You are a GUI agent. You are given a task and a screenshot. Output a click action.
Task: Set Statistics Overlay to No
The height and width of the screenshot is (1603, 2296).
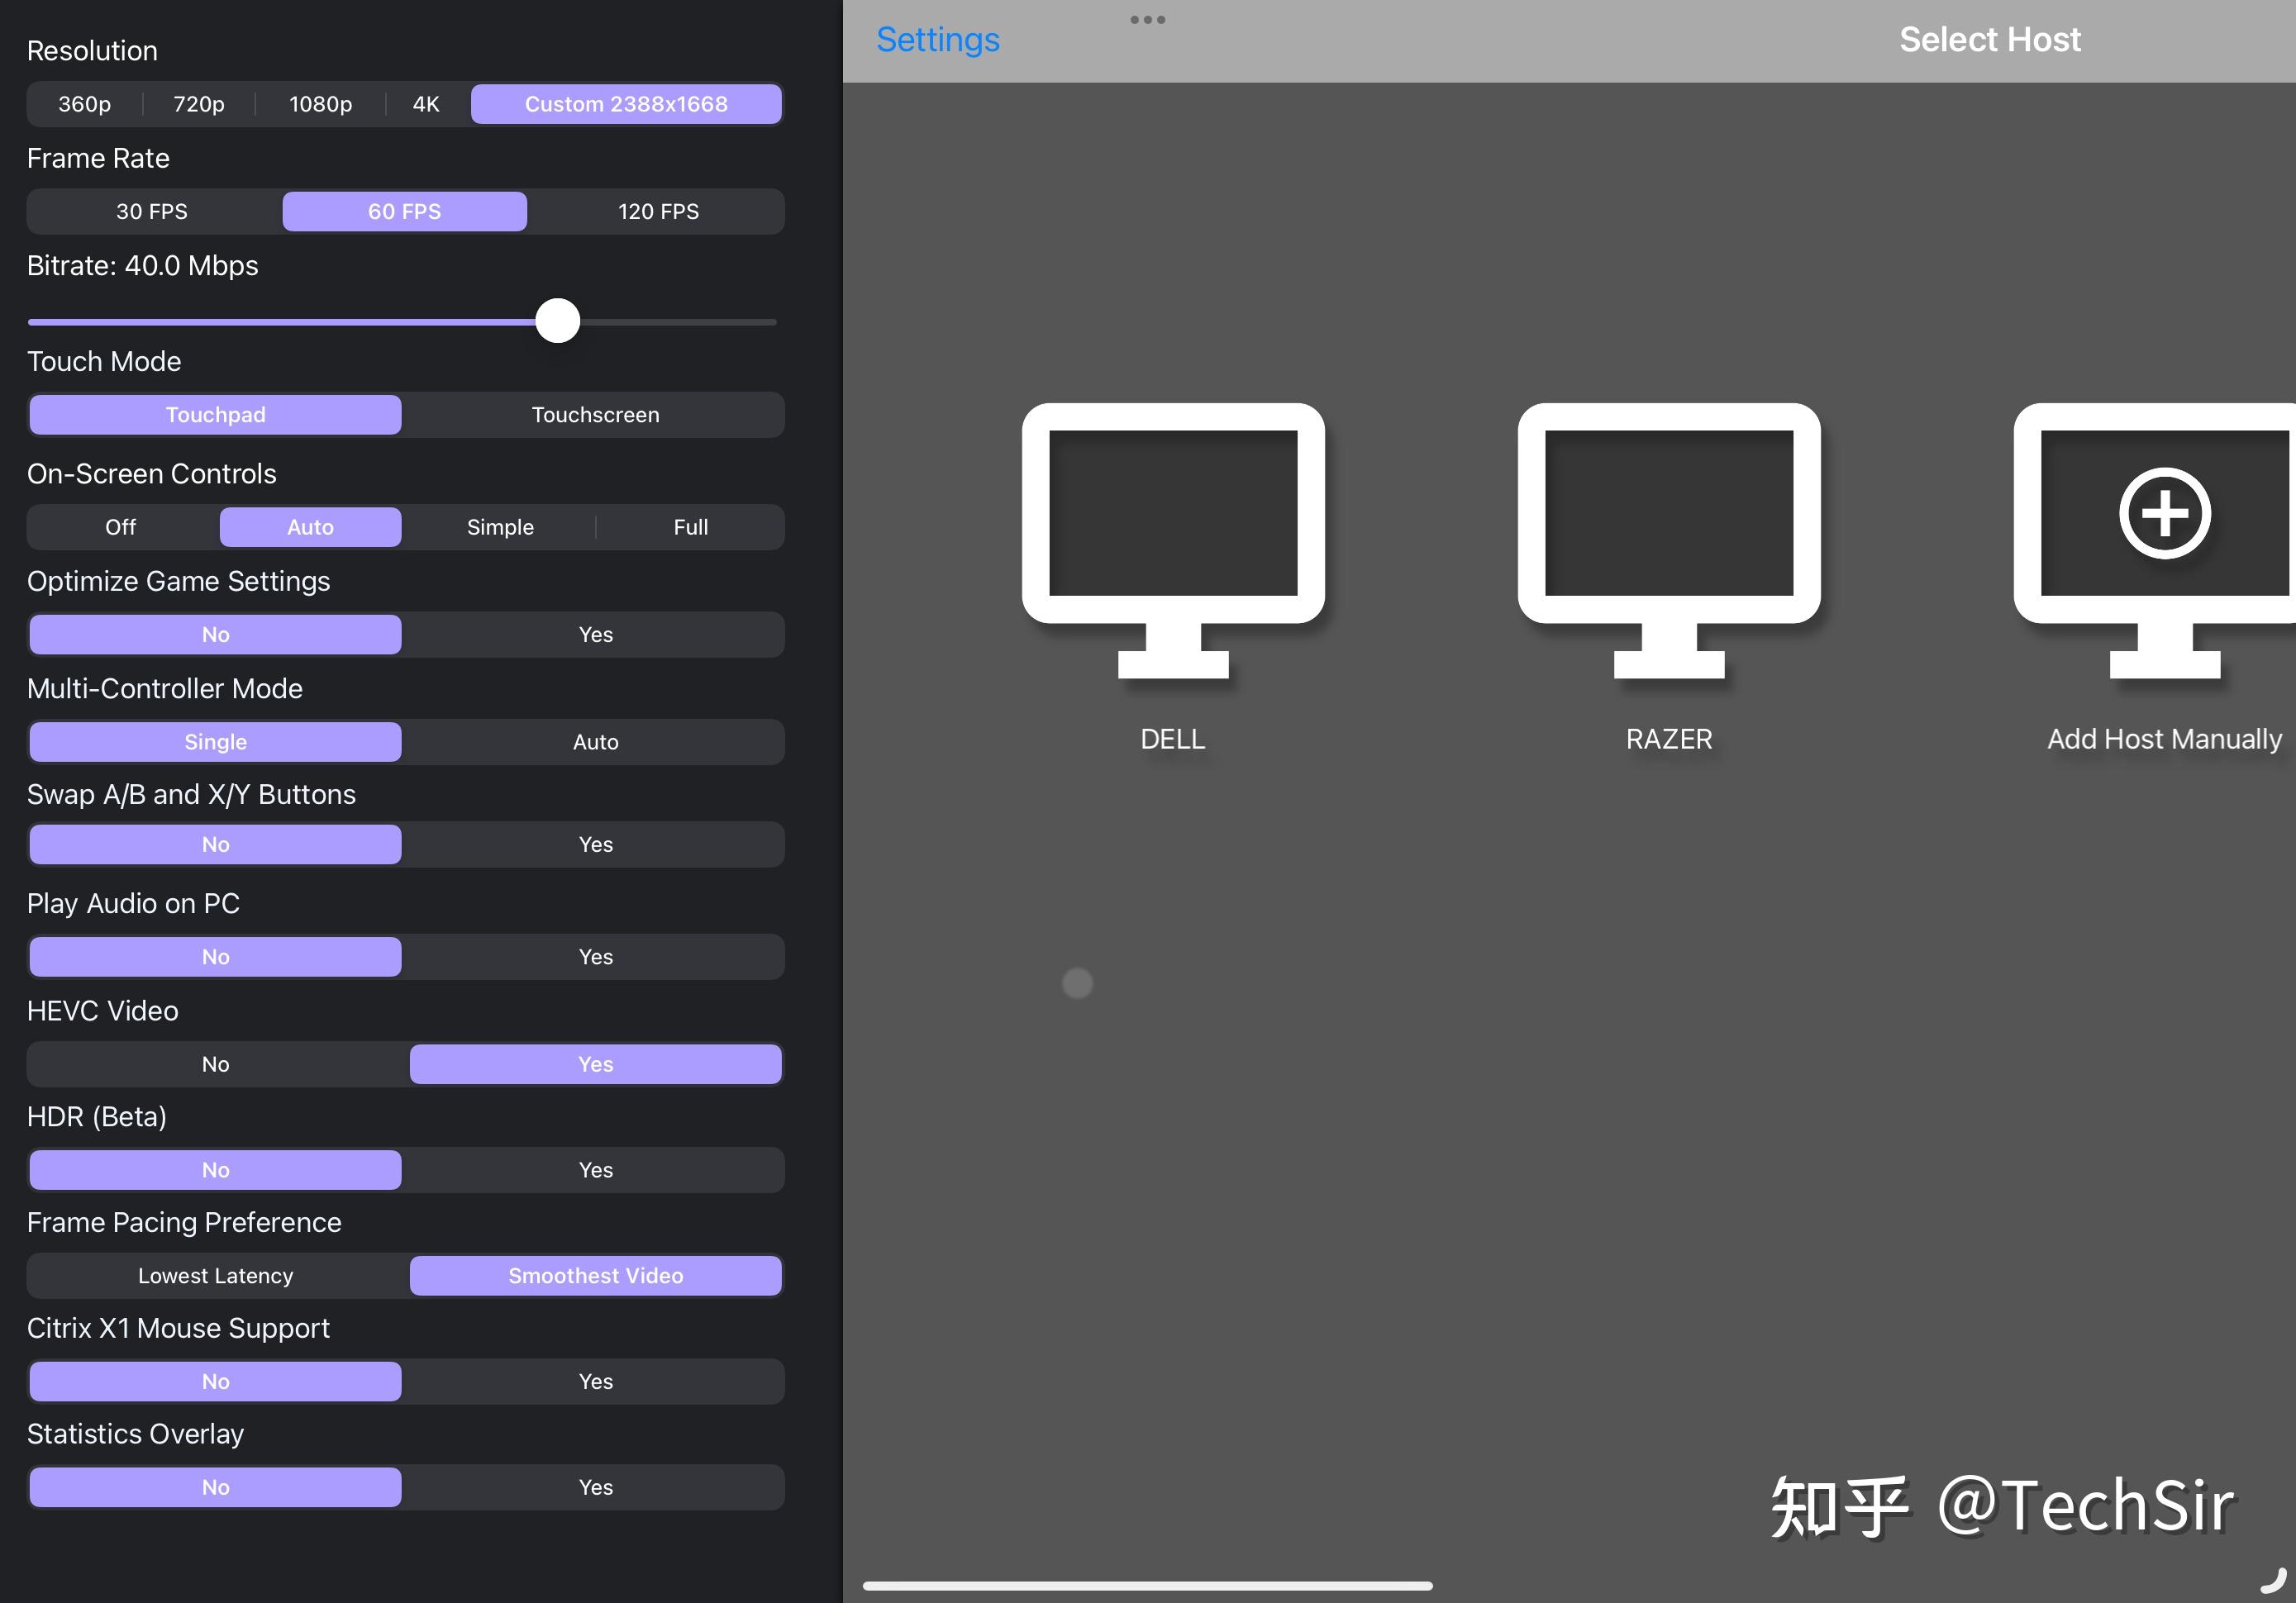(x=215, y=1487)
